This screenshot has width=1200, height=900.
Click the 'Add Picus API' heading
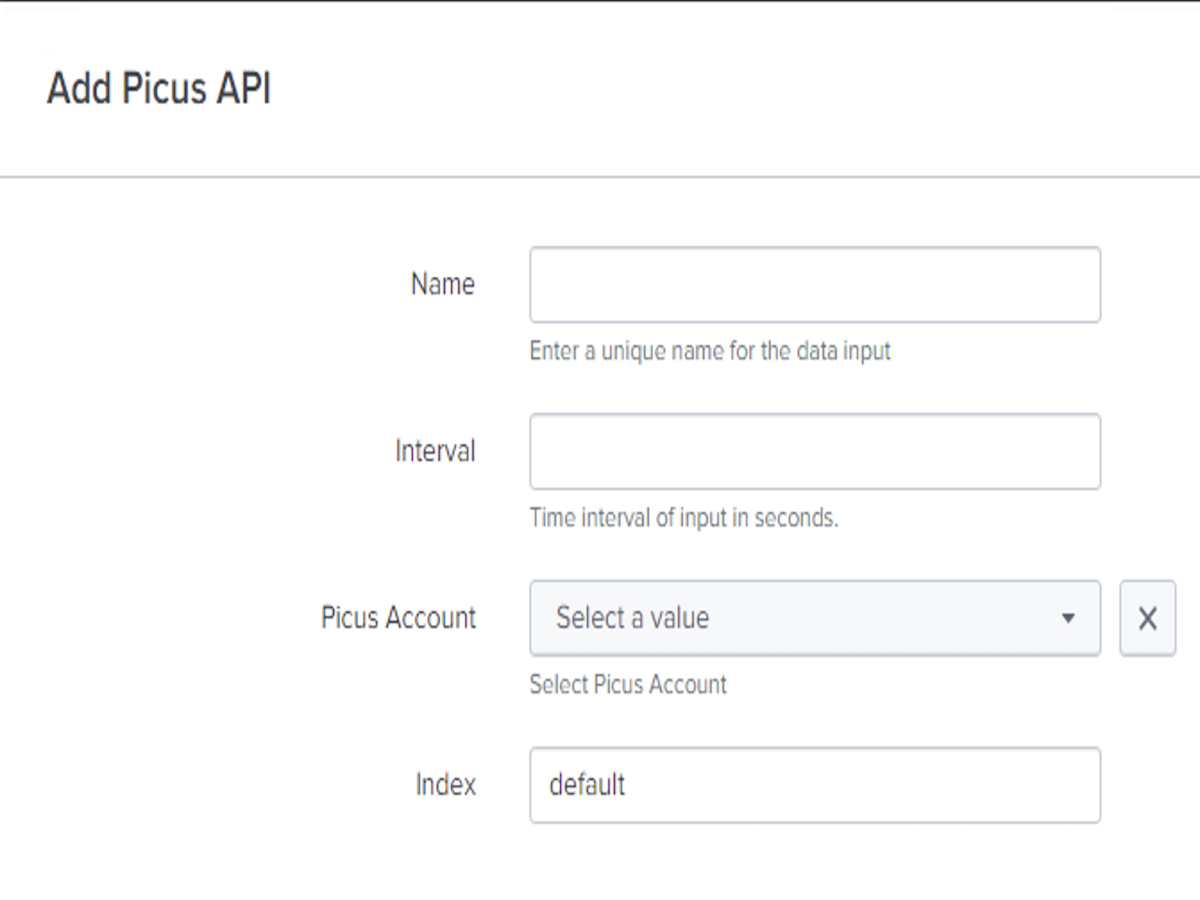pos(159,89)
